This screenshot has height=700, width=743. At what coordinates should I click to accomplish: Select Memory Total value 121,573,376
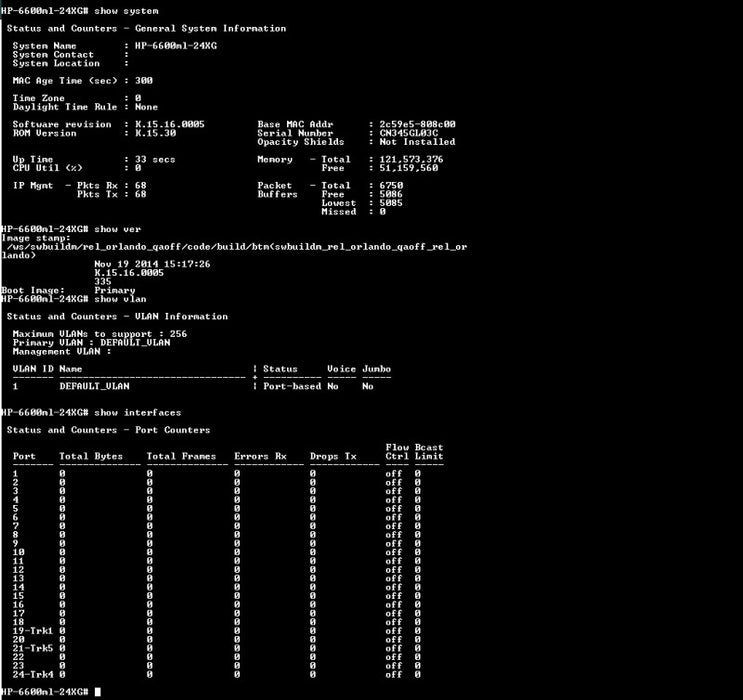411,159
